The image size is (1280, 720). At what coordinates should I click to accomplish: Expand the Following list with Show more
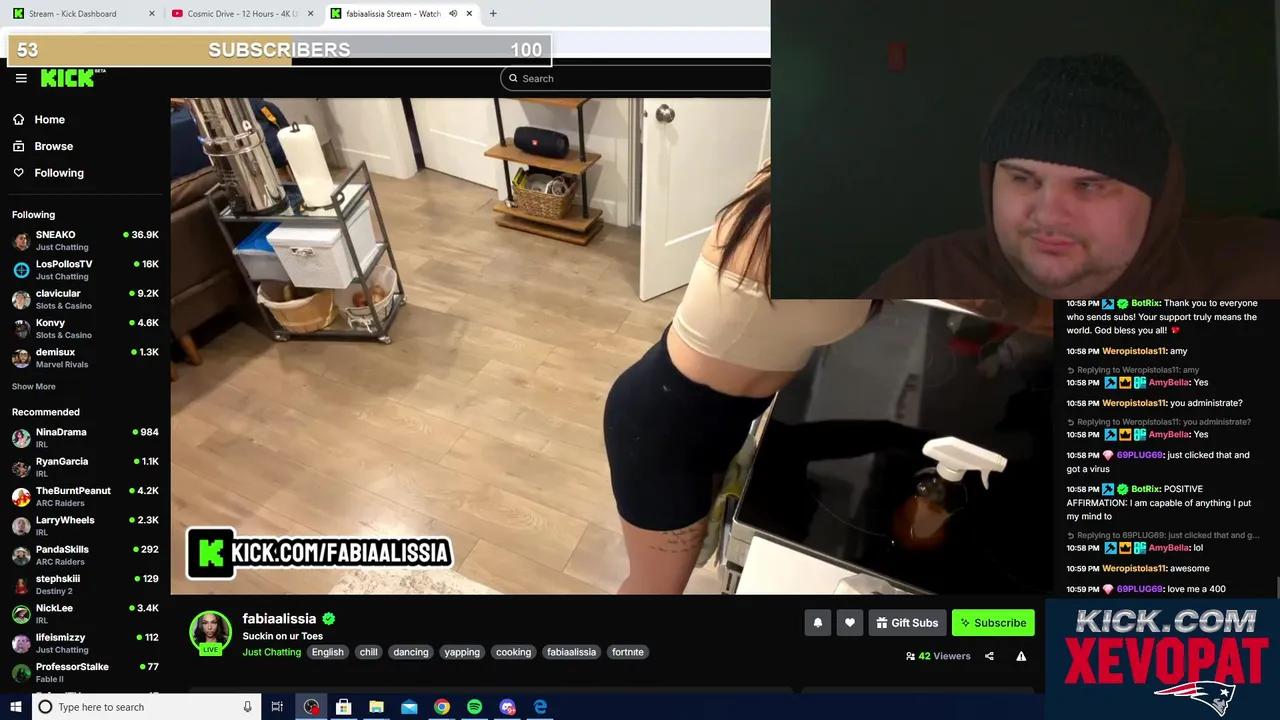pyautogui.click(x=34, y=386)
